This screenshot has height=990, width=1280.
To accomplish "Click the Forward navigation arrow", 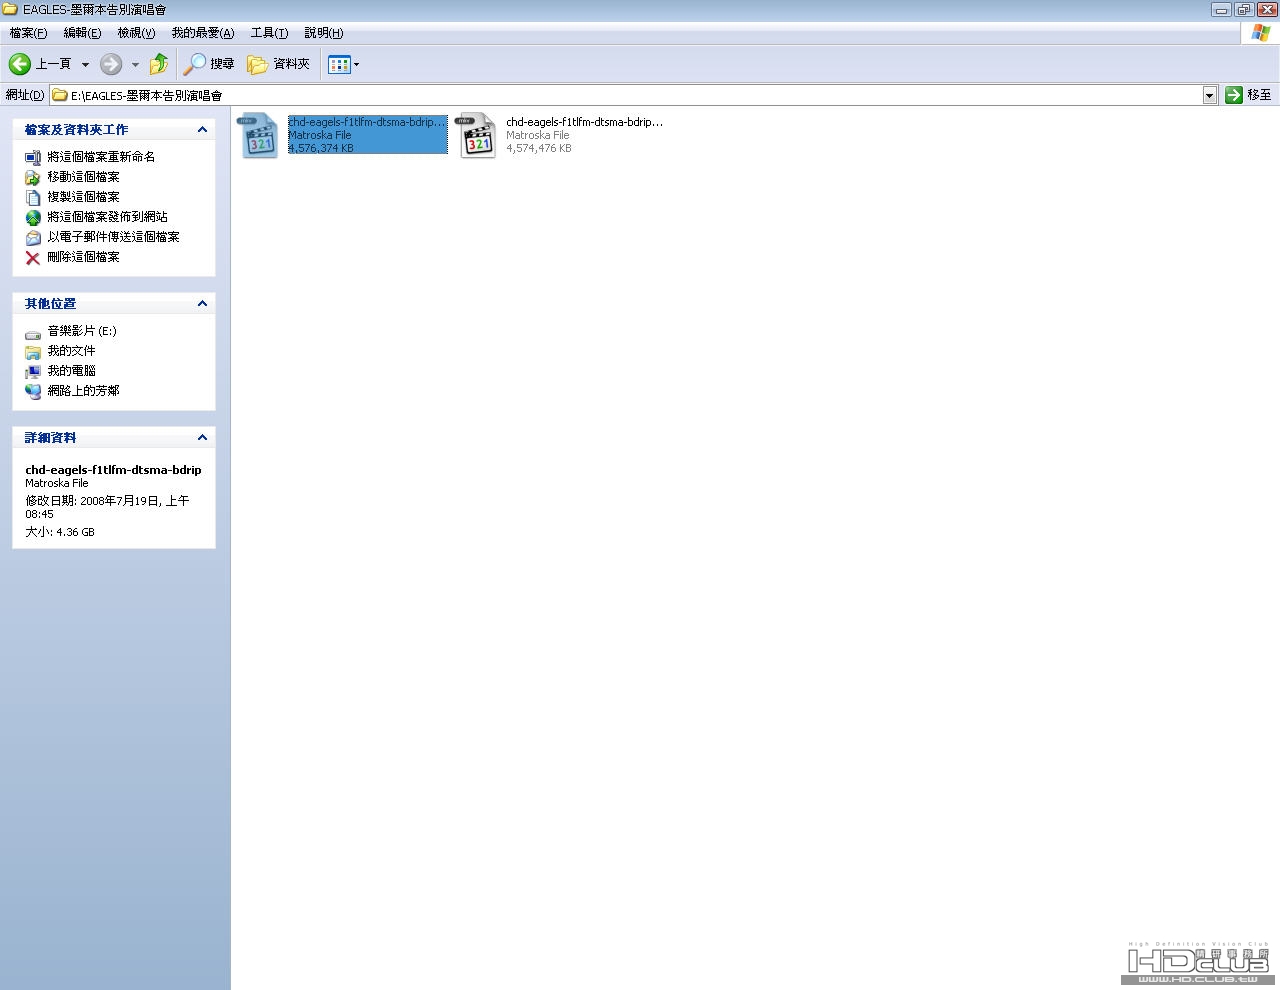I will pos(111,64).
